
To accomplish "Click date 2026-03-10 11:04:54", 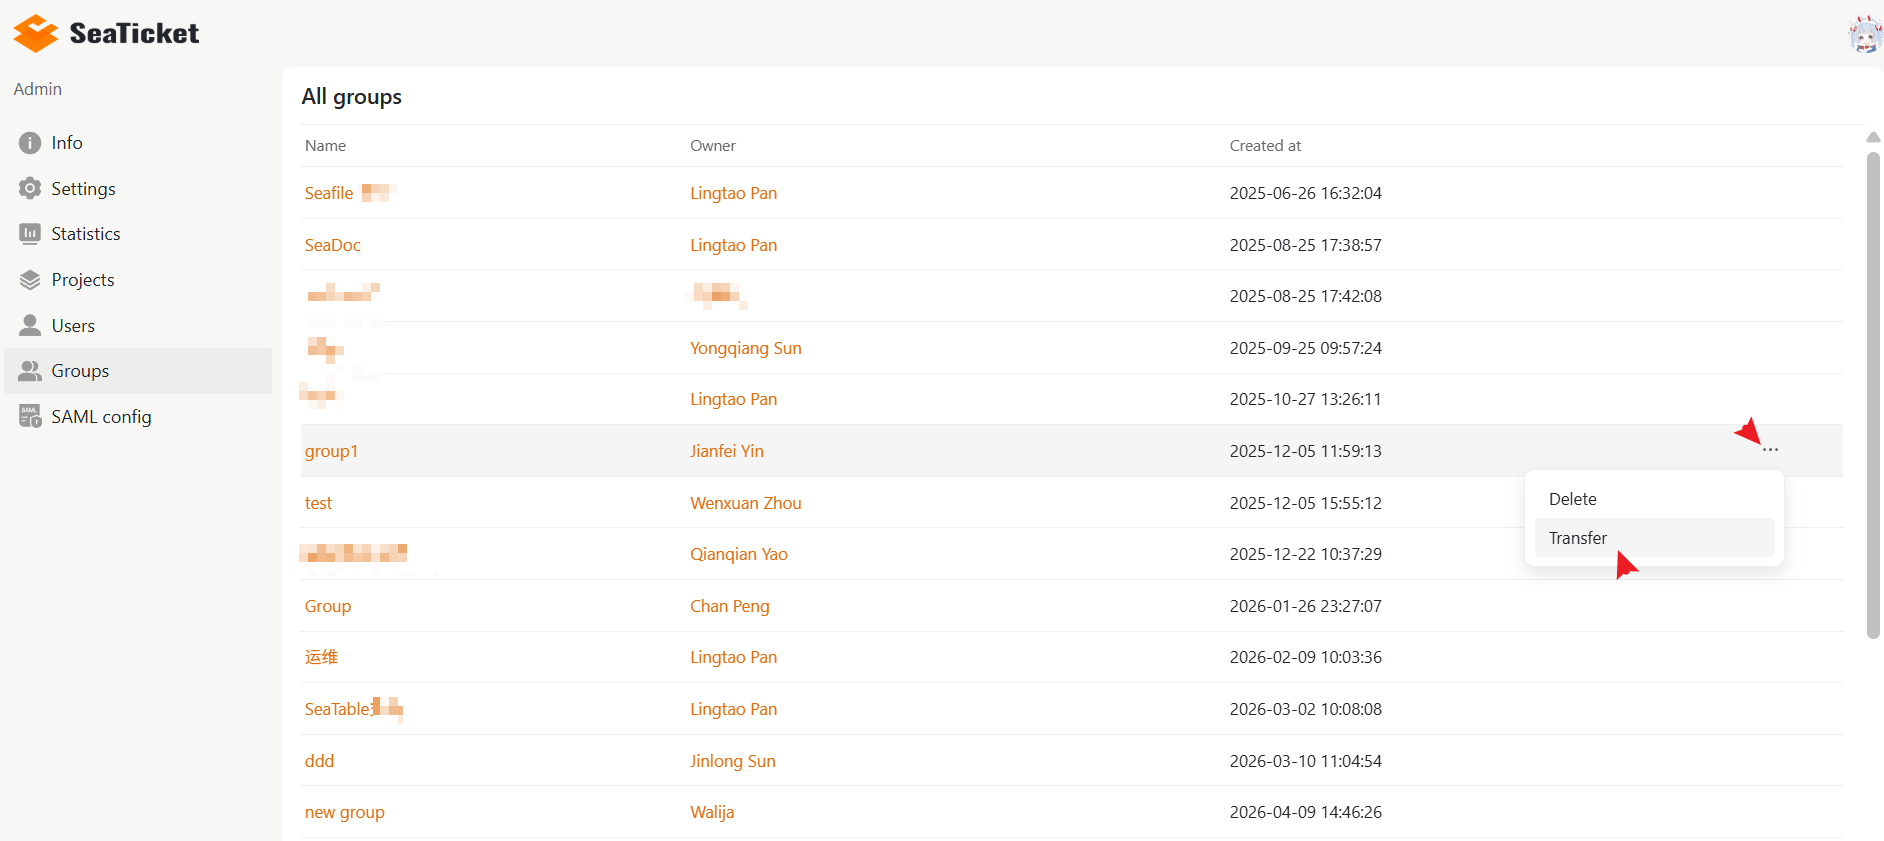I will coord(1305,761).
